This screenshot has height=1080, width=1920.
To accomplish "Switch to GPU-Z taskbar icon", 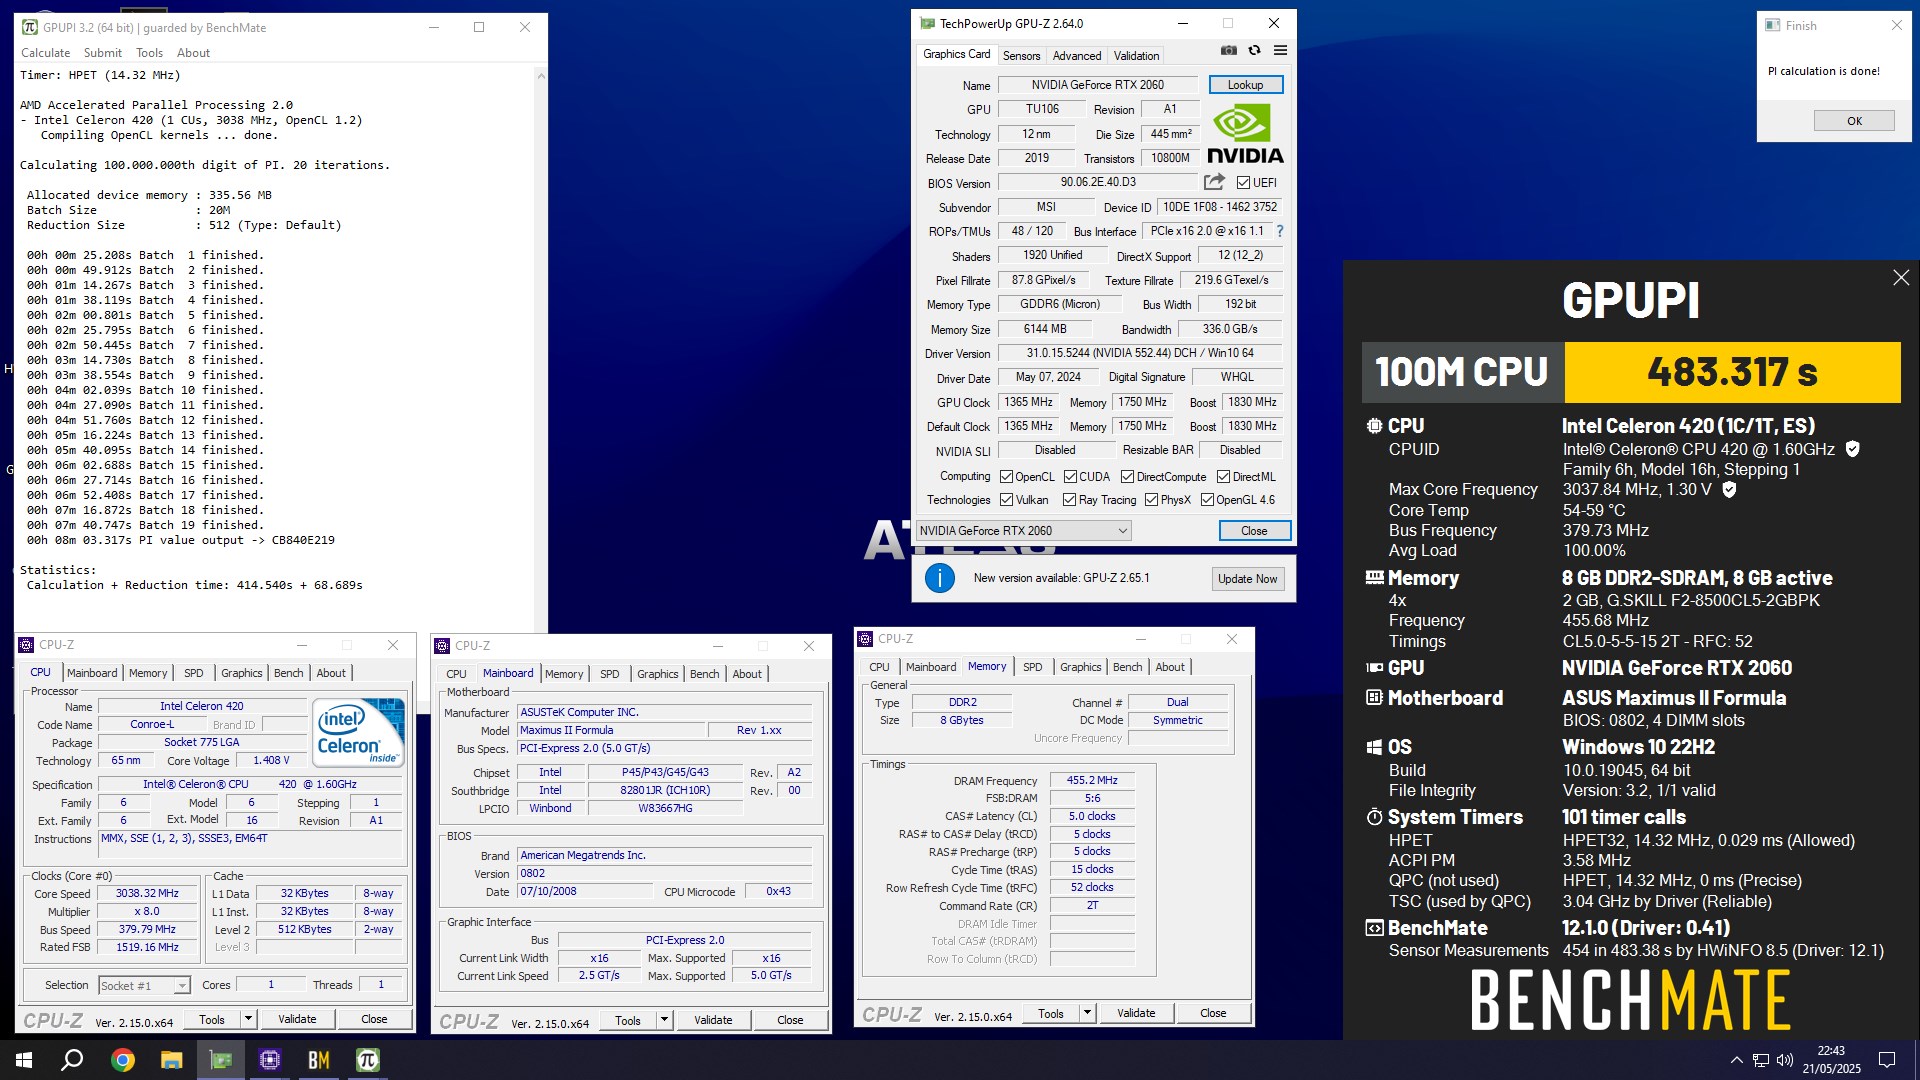I will coord(220,1060).
